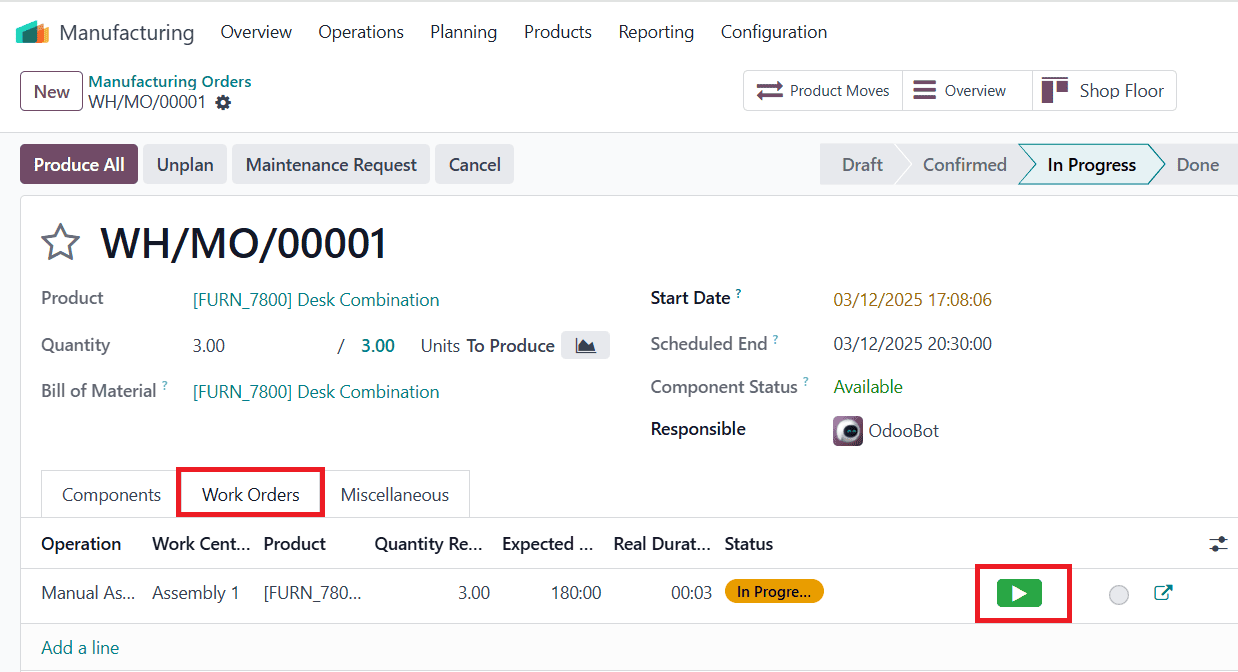
Task: Open work order in external link icon
Action: [1163, 593]
